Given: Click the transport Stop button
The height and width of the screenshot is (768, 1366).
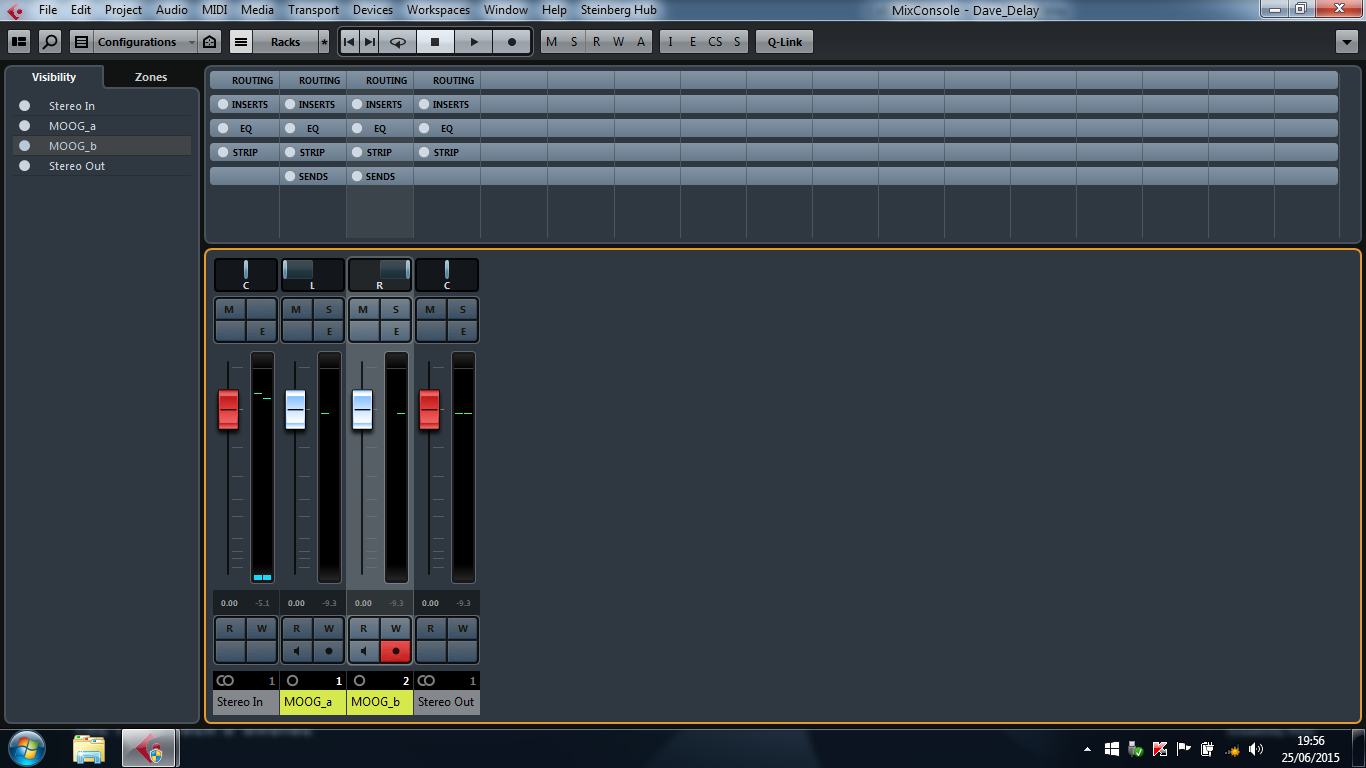Looking at the screenshot, I should [435, 42].
